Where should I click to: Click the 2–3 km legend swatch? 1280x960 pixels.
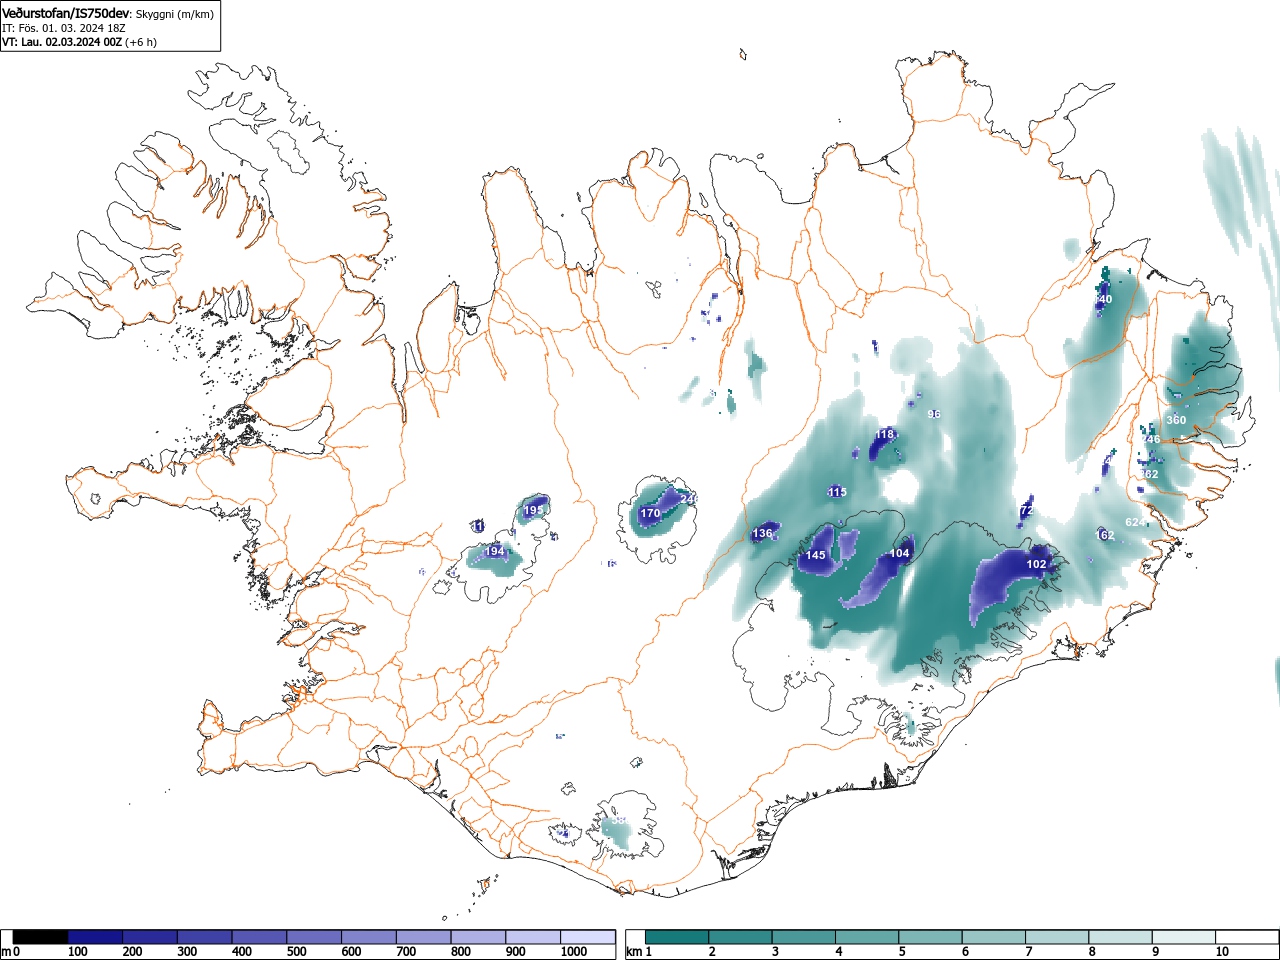coord(741,937)
